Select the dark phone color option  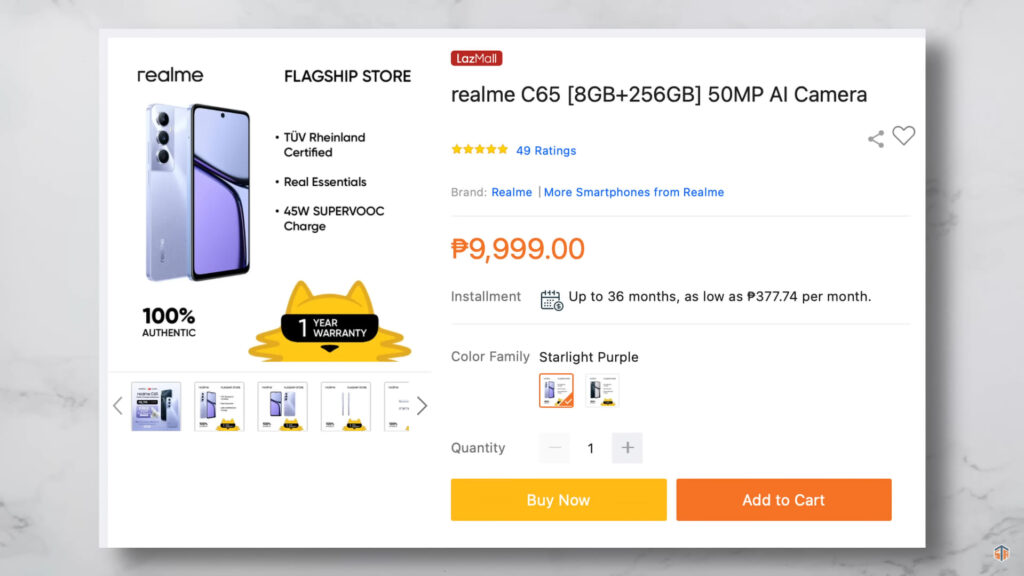tap(601, 390)
